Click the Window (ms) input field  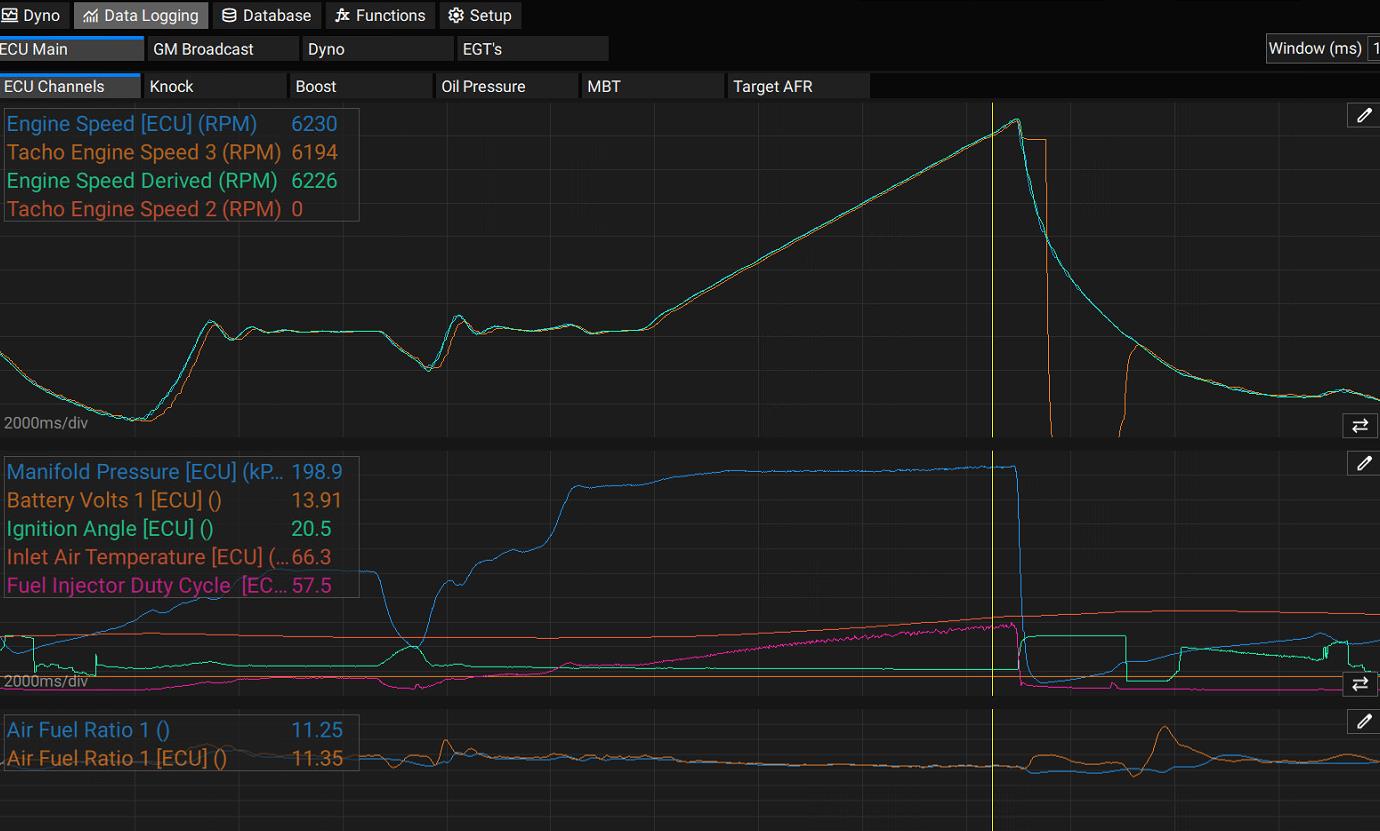[1374, 48]
